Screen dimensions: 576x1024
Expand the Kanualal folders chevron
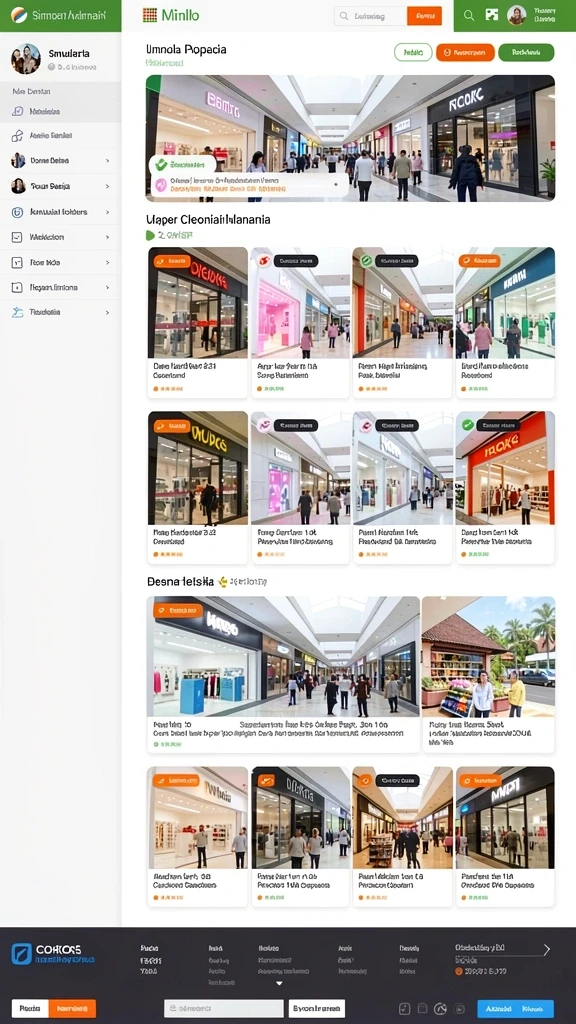pyautogui.click(x=108, y=212)
